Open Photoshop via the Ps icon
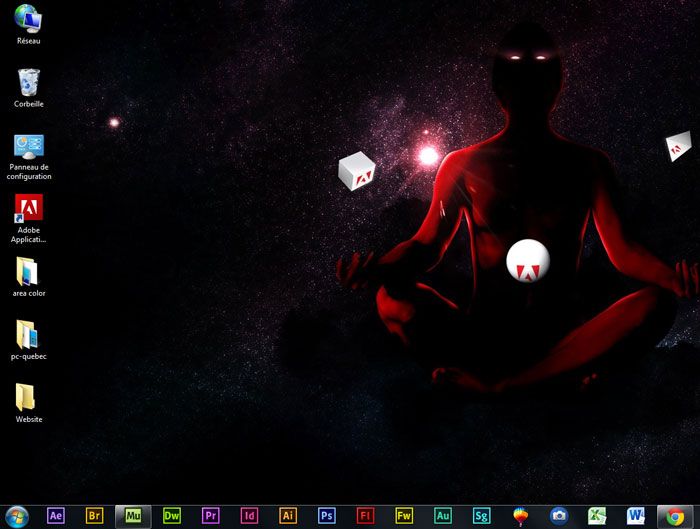 tap(326, 516)
